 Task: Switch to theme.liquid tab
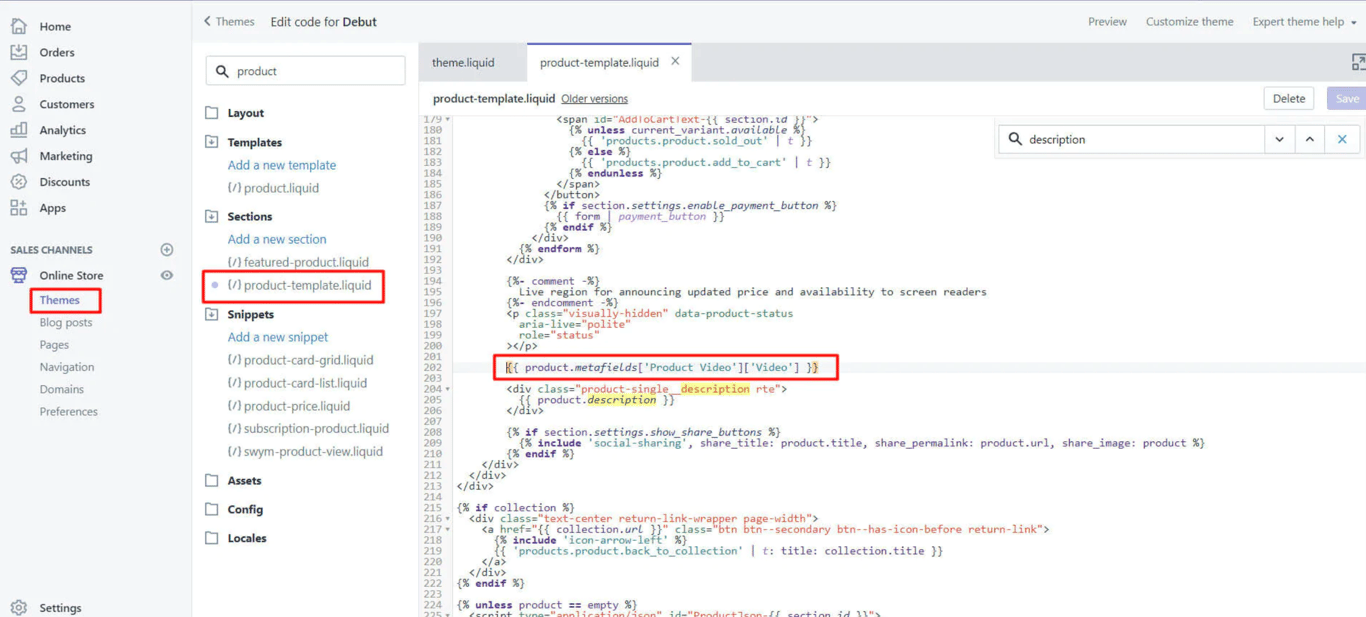463,62
